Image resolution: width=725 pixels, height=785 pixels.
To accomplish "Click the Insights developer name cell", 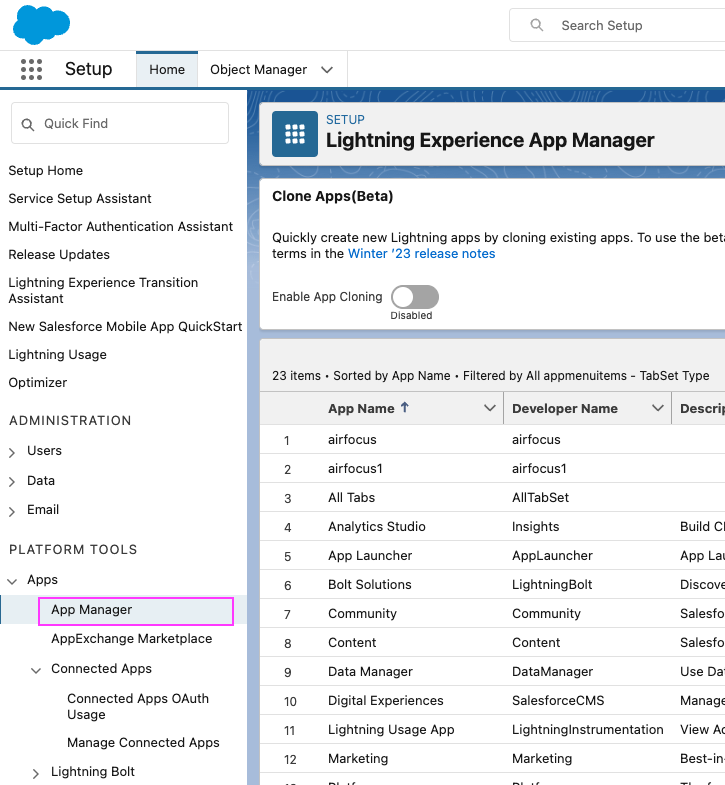I will click(x=535, y=527).
